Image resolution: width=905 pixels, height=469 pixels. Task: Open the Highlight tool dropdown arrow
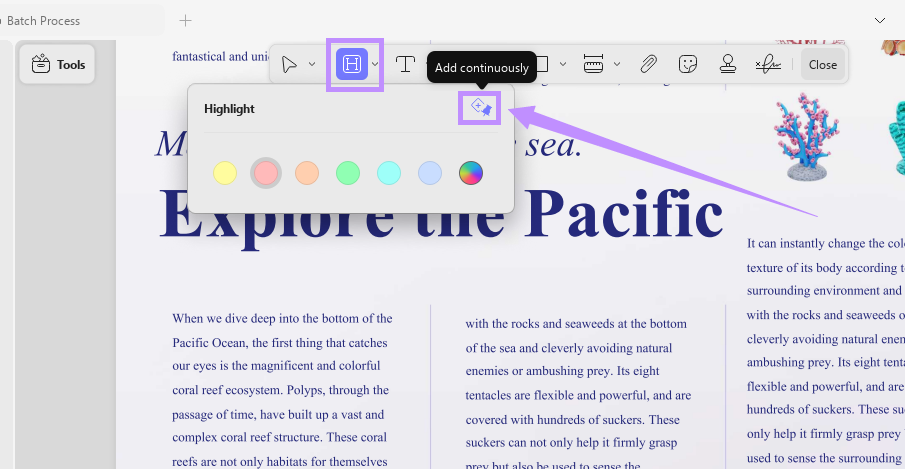pos(375,64)
